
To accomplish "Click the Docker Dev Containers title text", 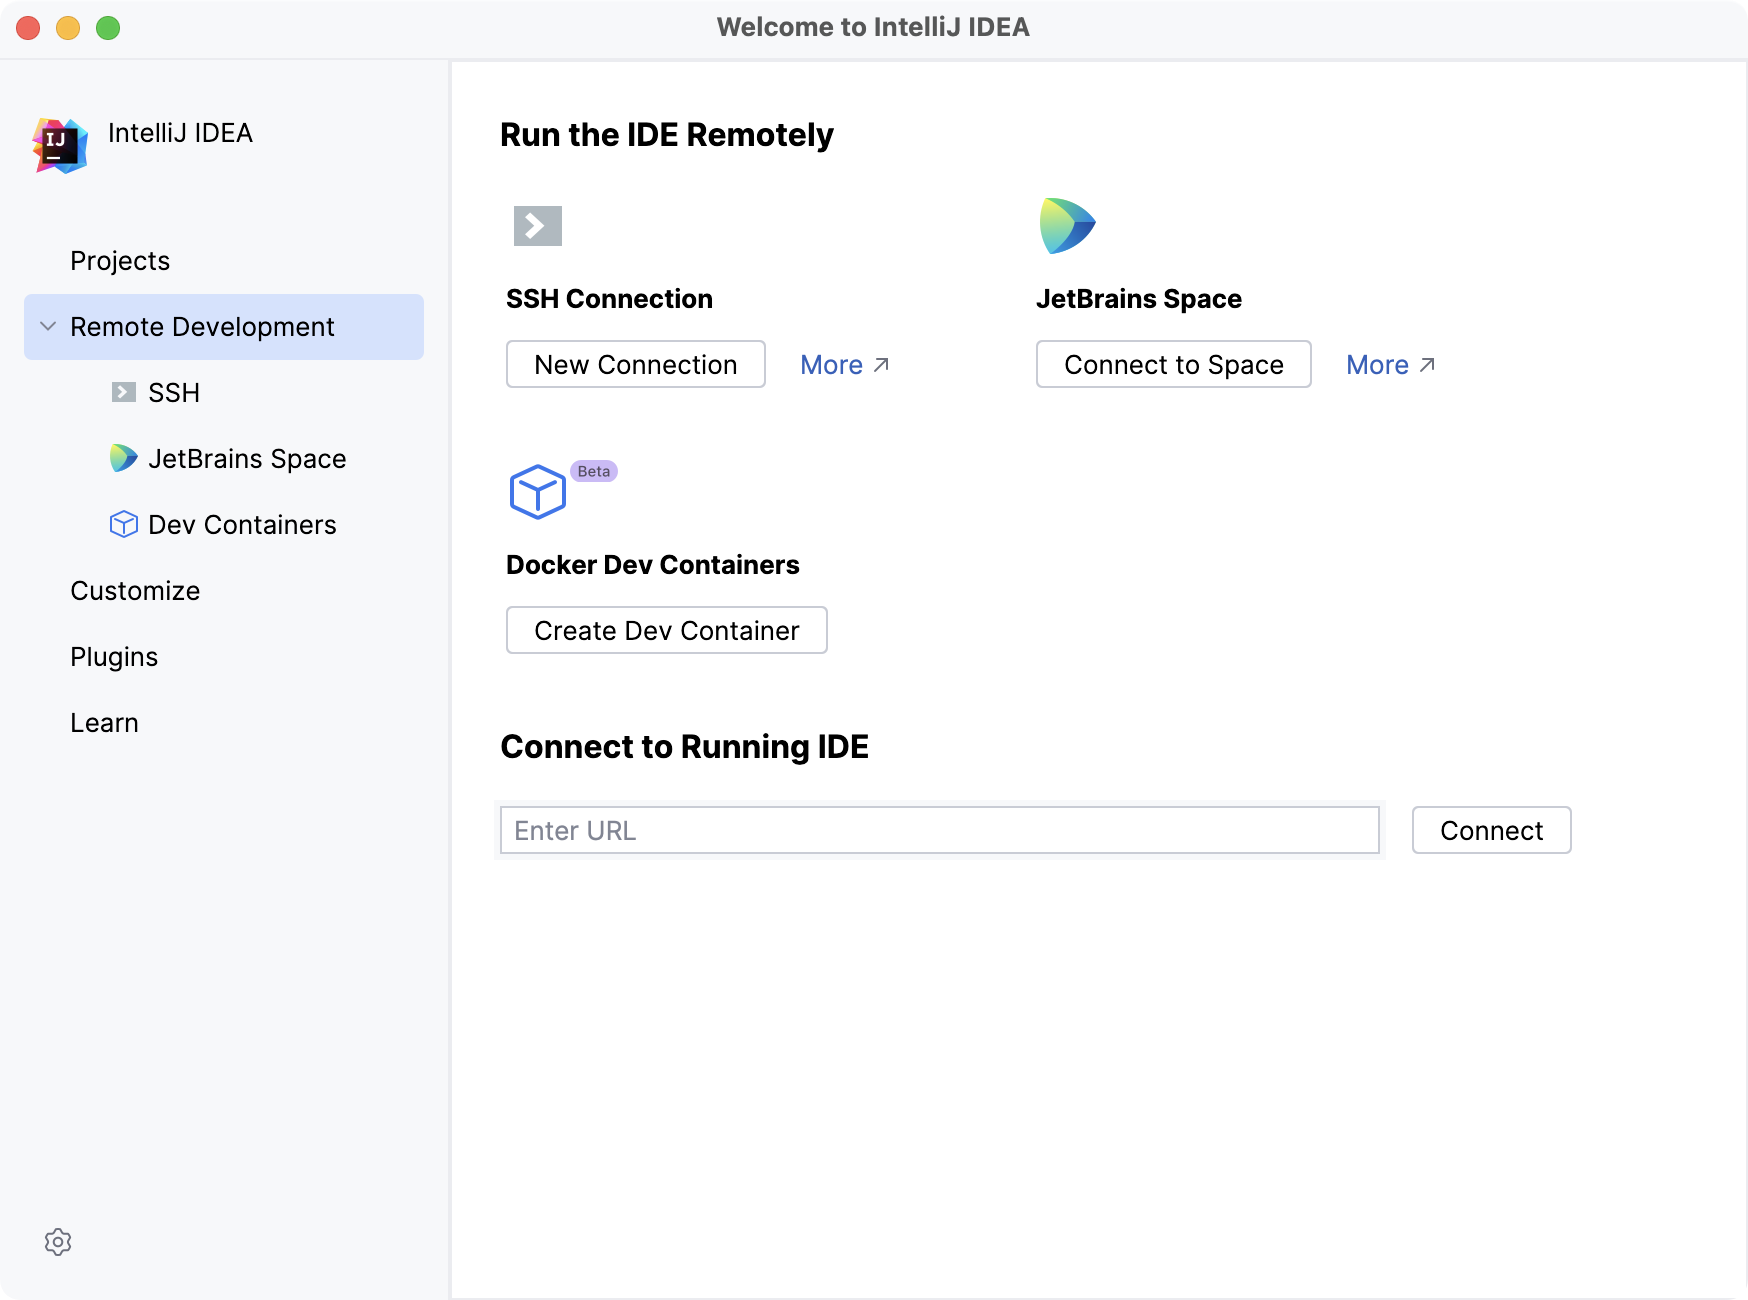I will [653, 565].
